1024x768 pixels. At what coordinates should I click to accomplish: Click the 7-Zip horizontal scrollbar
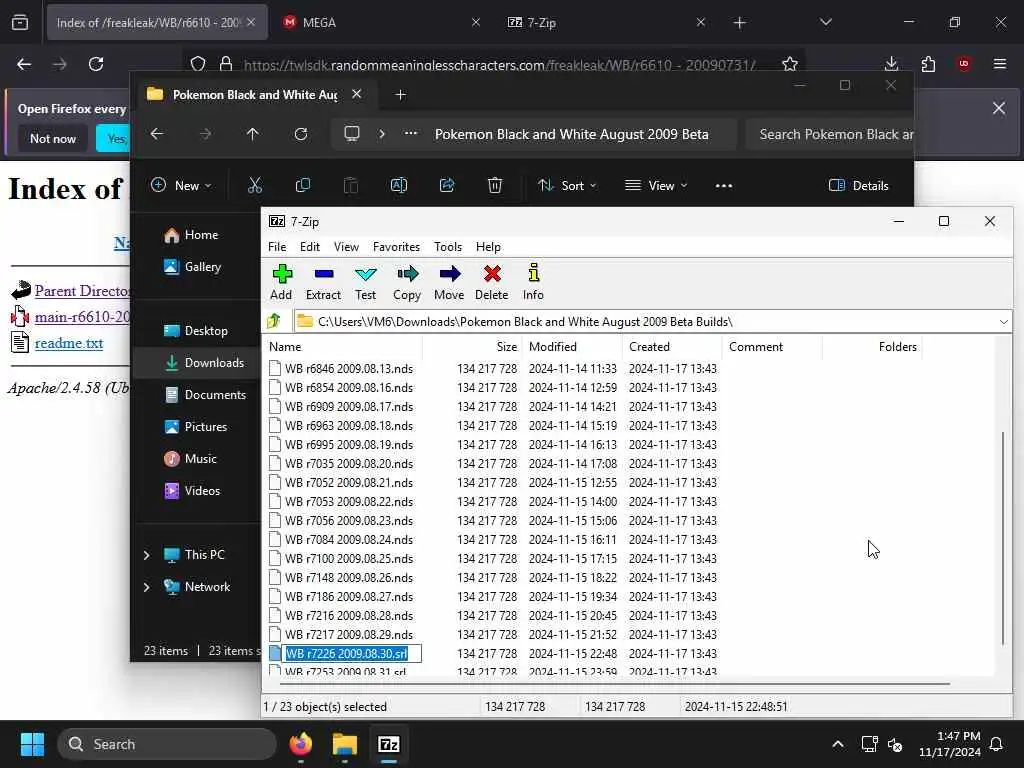615,684
